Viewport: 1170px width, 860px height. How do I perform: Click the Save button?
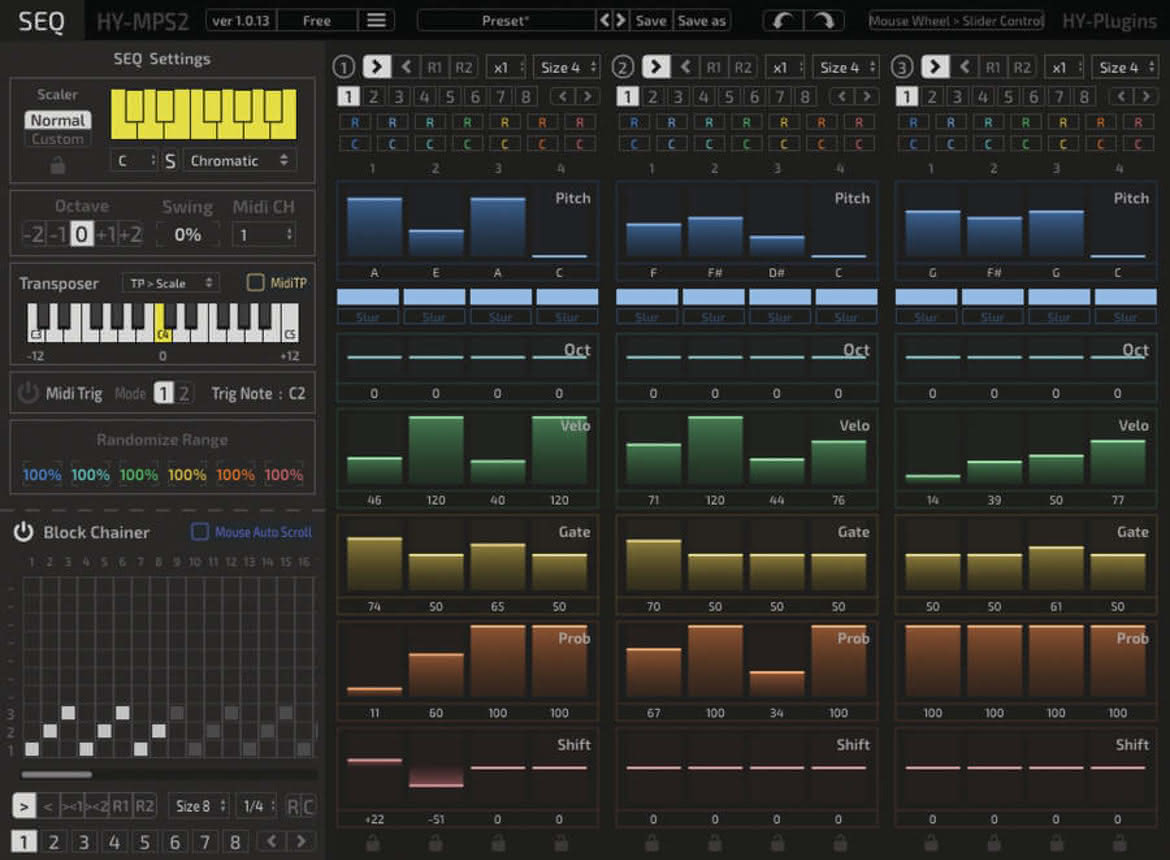click(651, 20)
